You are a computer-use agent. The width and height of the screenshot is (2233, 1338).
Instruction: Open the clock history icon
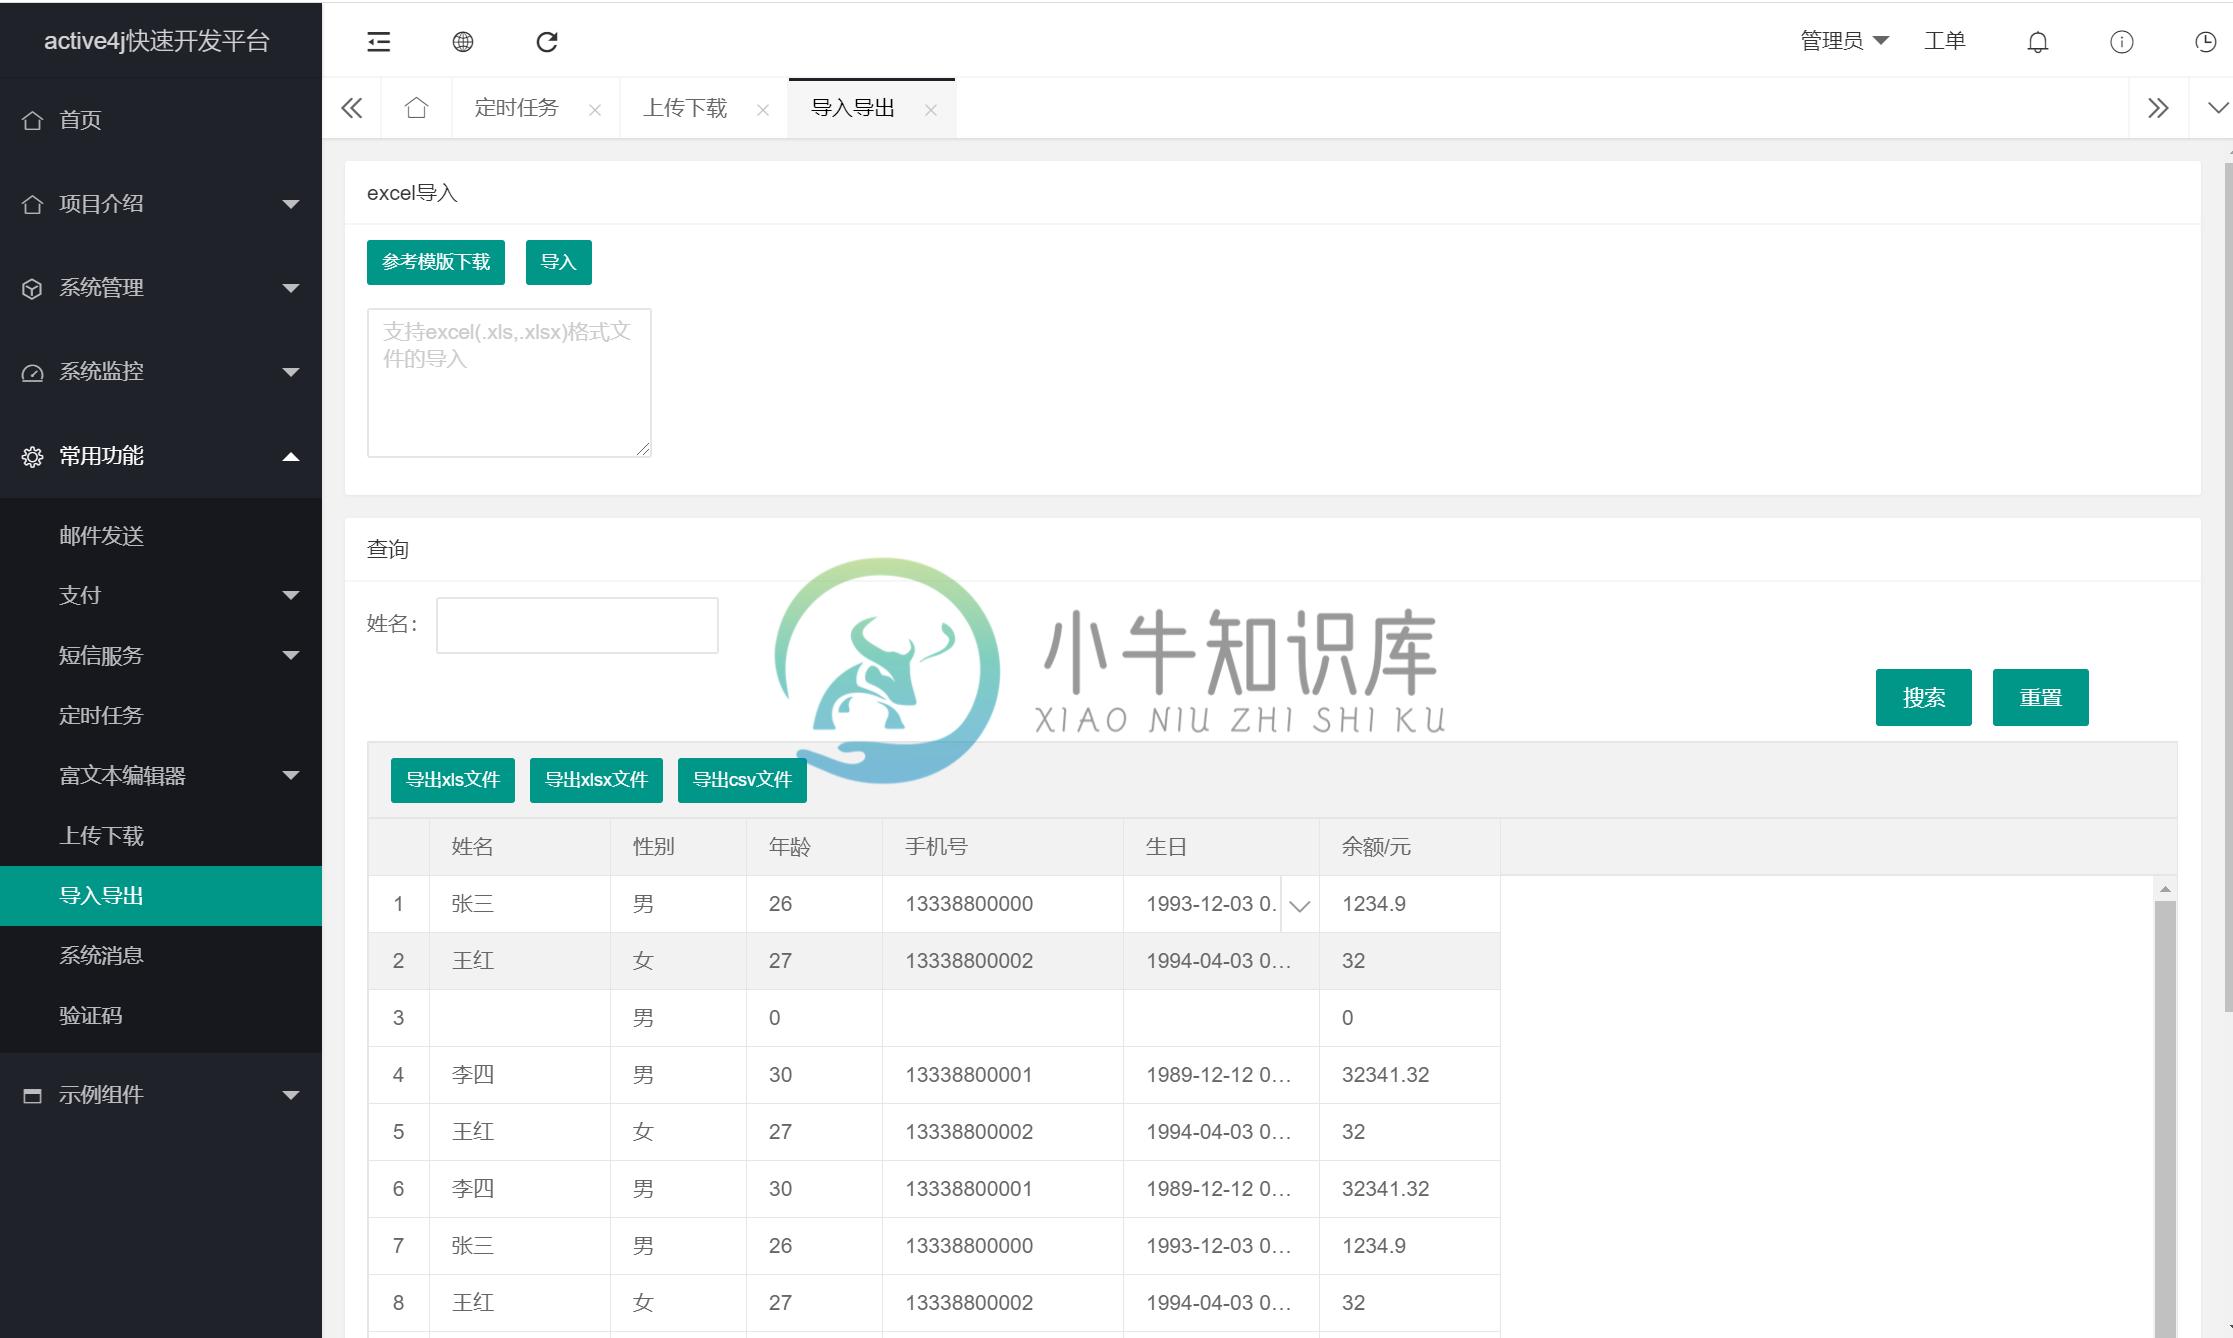click(x=2205, y=41)
